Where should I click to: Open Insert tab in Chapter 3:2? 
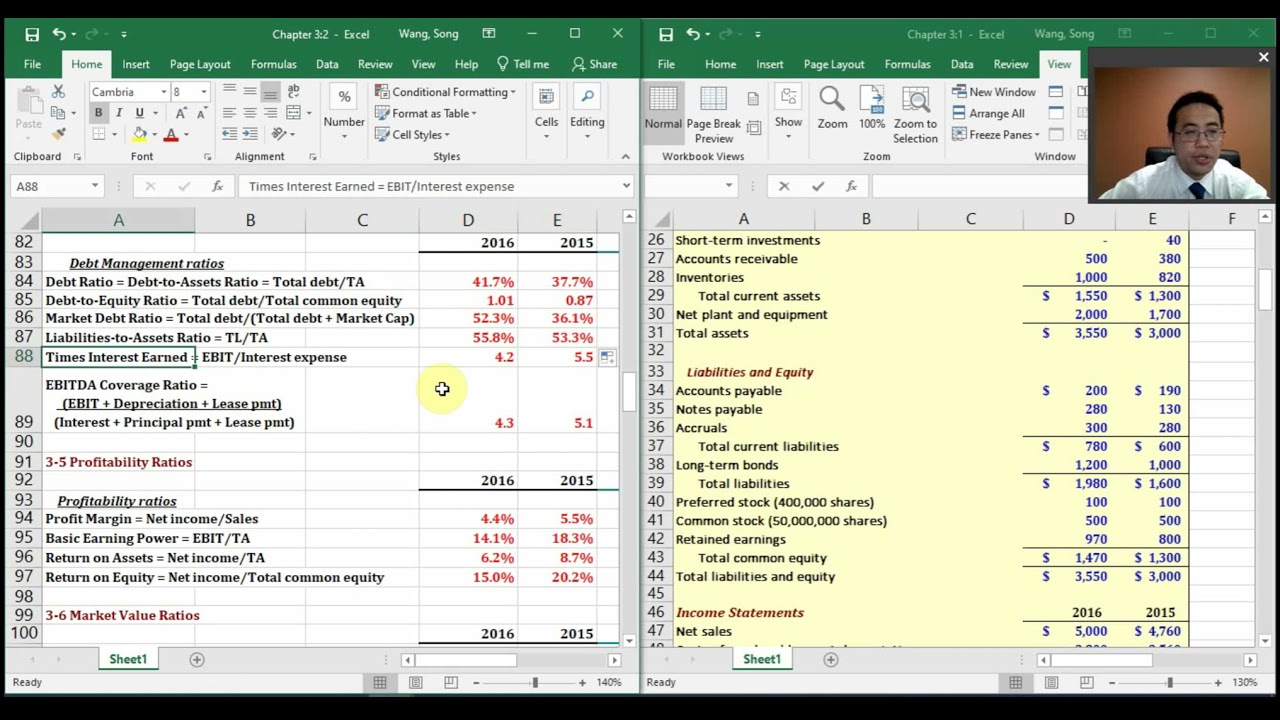tap(136, 64)
